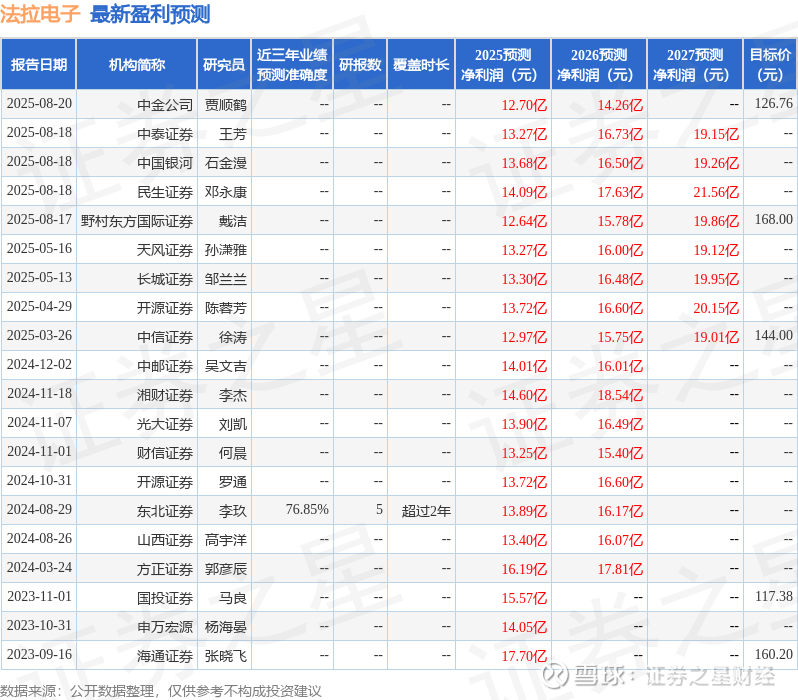The height and width of the screenshot is (700, 798).
Task: Click the 76.85% accuracy value
Action: coord(307,510)
